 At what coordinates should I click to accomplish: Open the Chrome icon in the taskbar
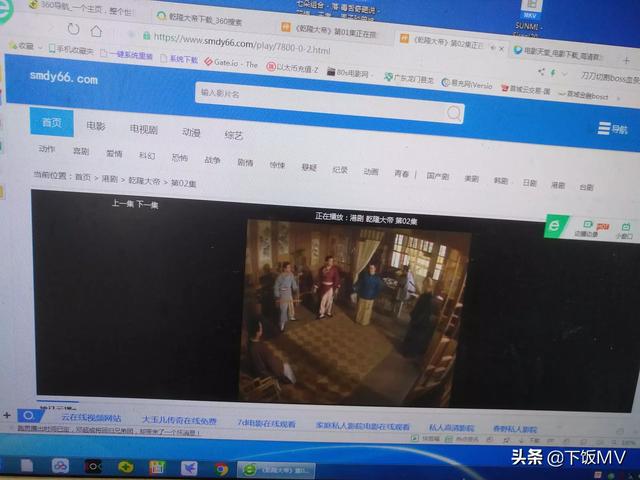221,469
